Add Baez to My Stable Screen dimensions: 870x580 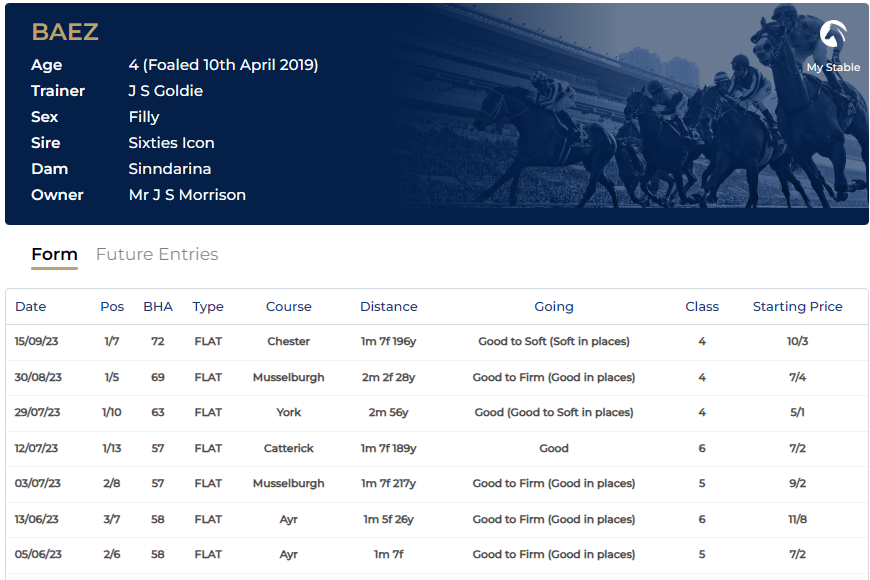(x=833, y=45)
